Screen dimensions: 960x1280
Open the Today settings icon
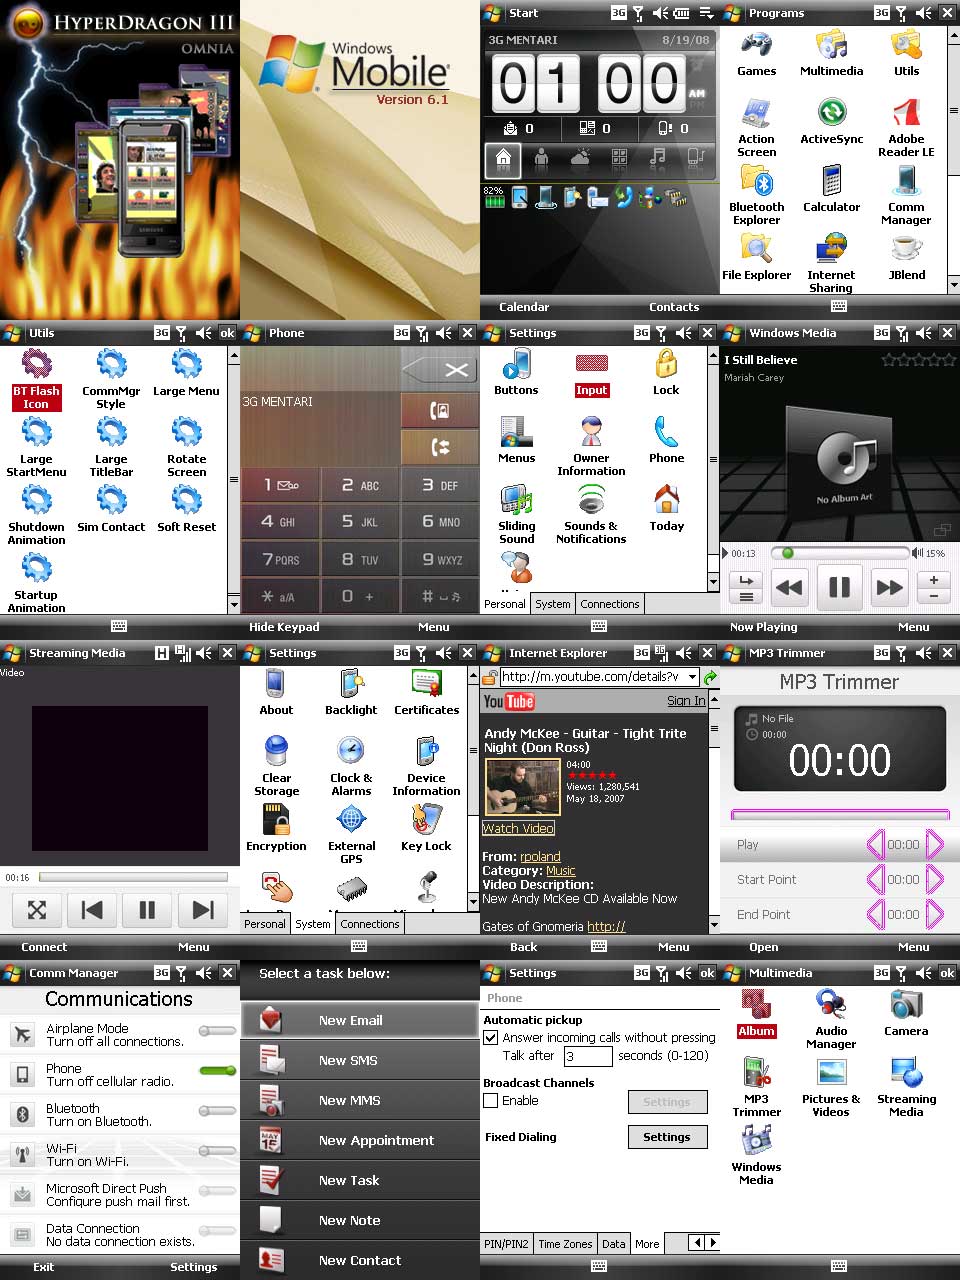(x=666, y=508)
